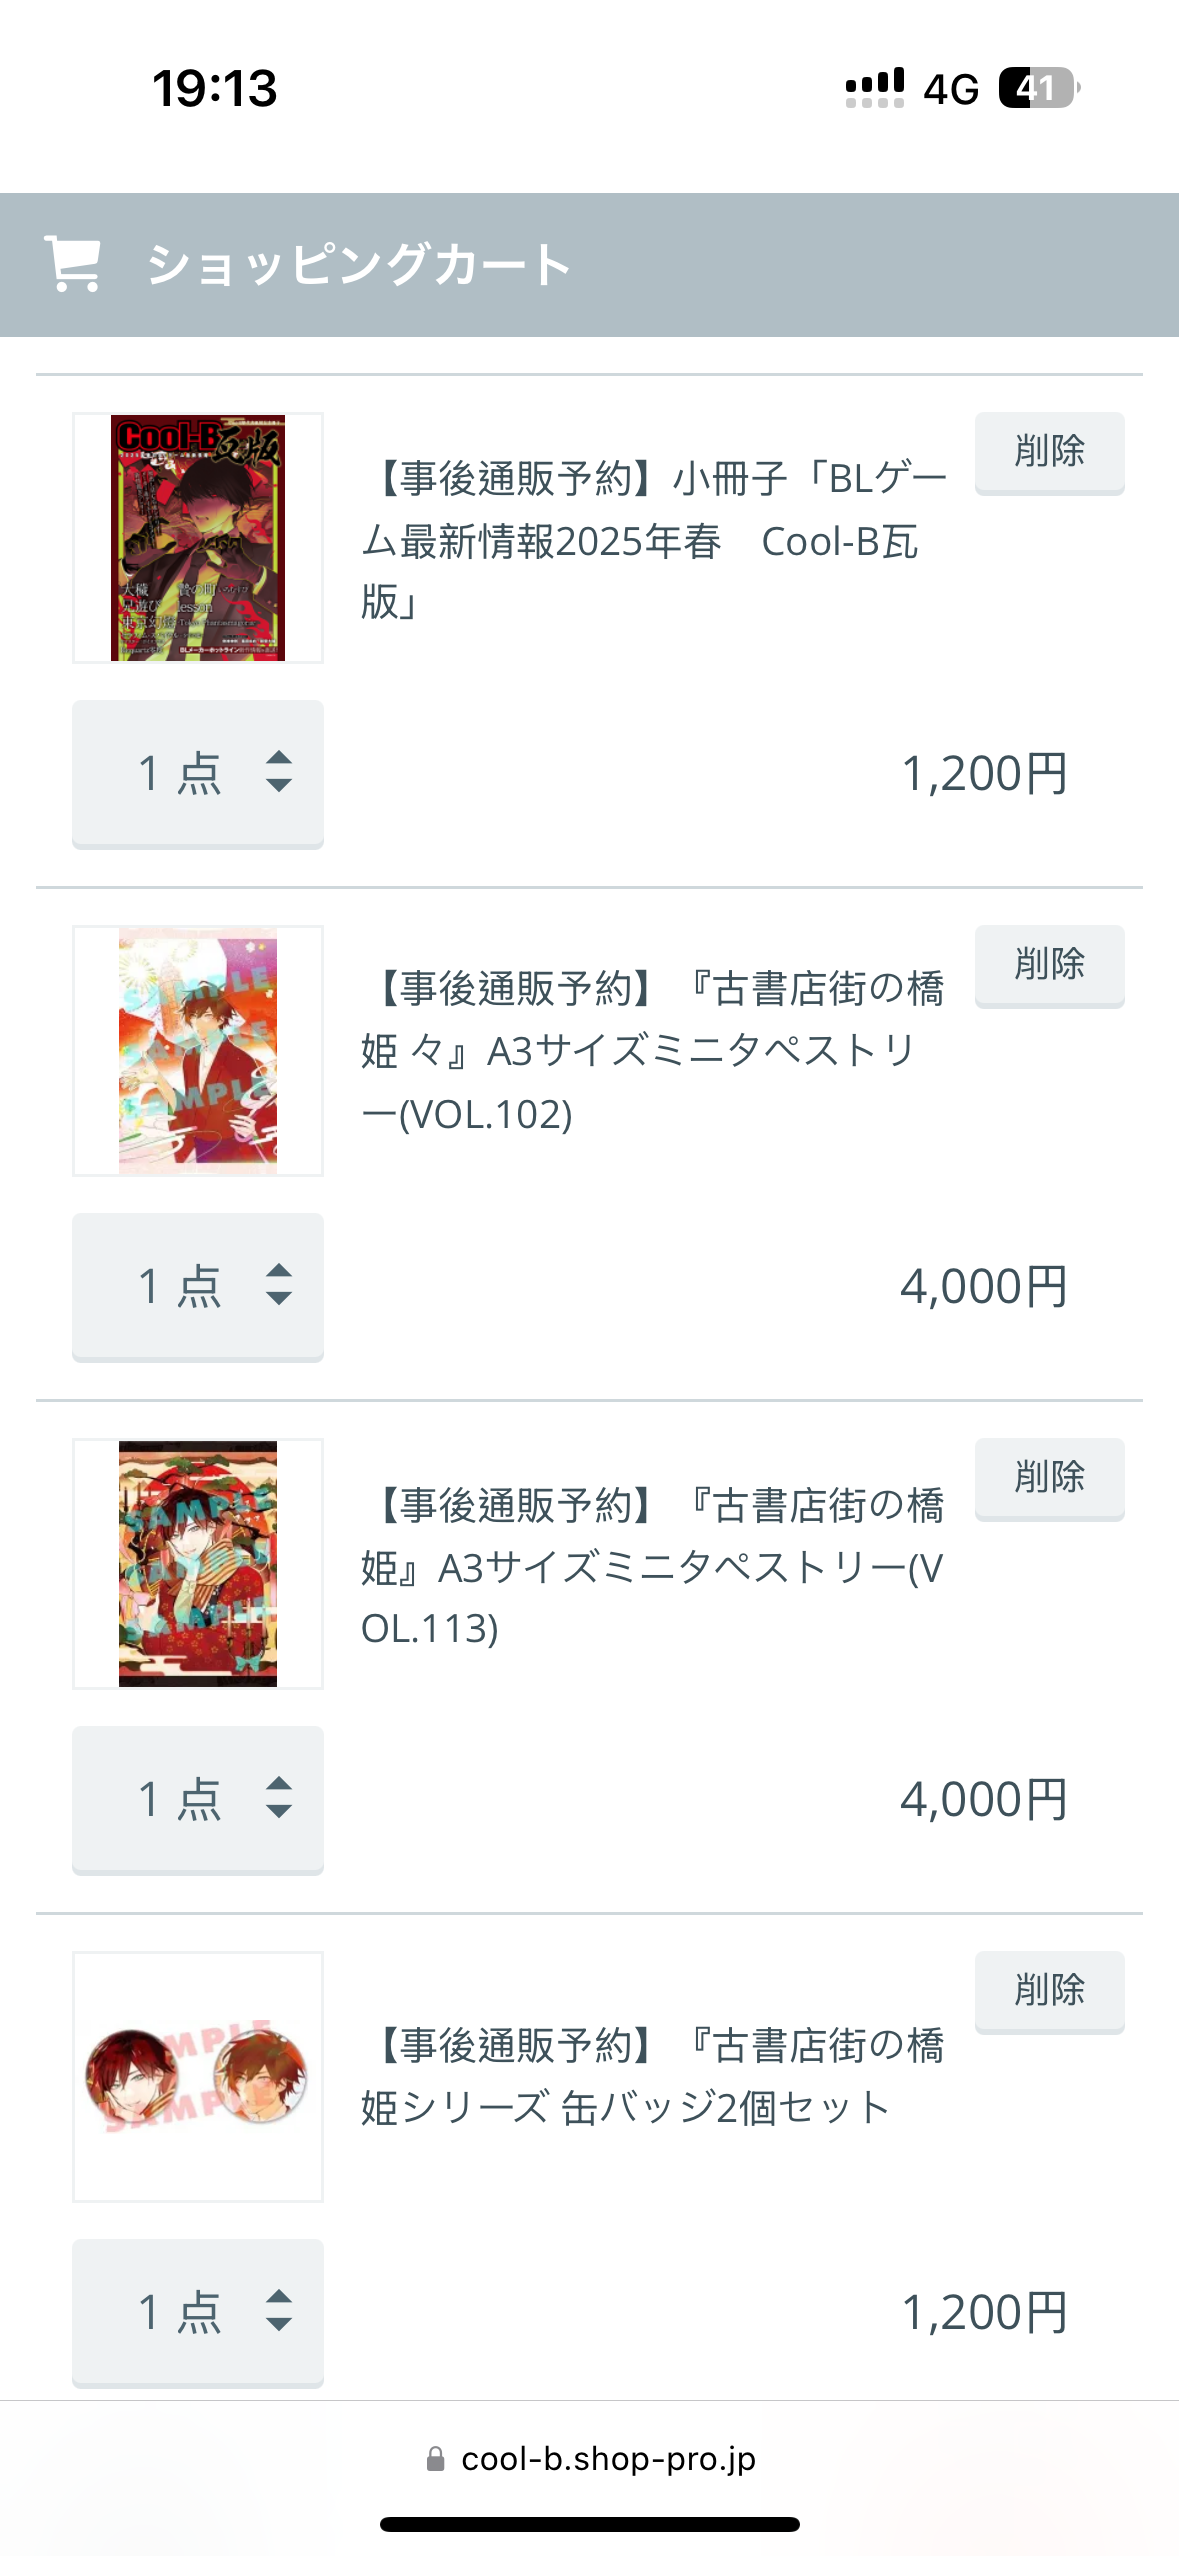This screenshot has height=2556, width=1179.
Task: Open quantity dropdown for 缶バッジ2個セット
Action: (198, 2312)
